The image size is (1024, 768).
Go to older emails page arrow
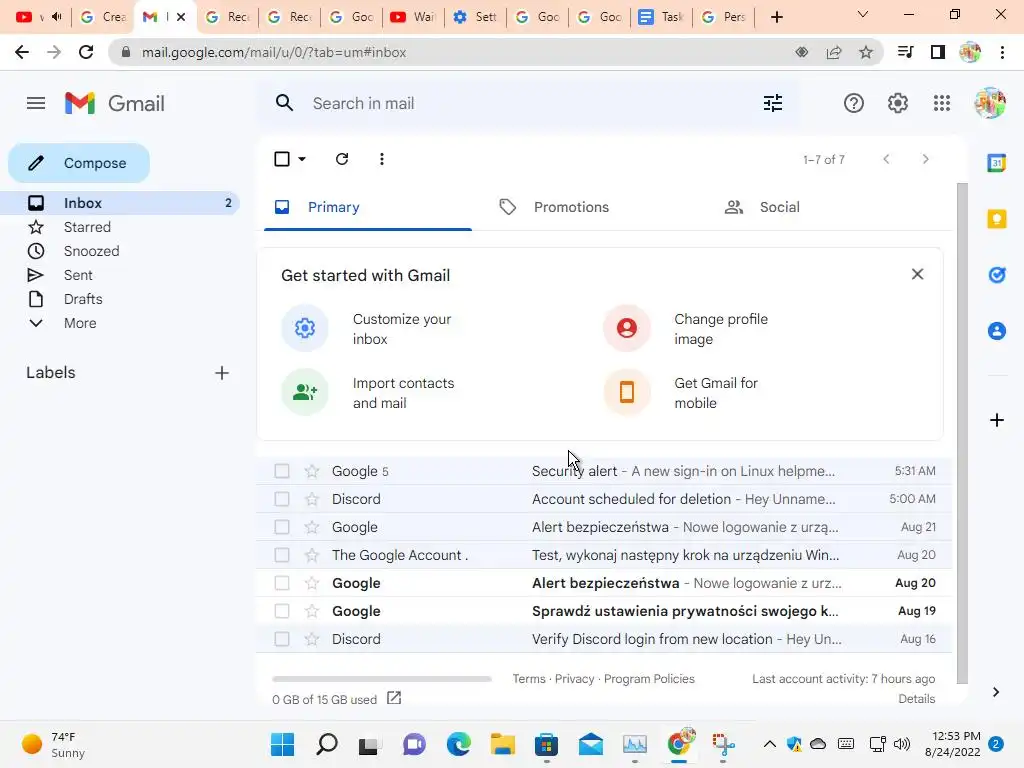925,159
